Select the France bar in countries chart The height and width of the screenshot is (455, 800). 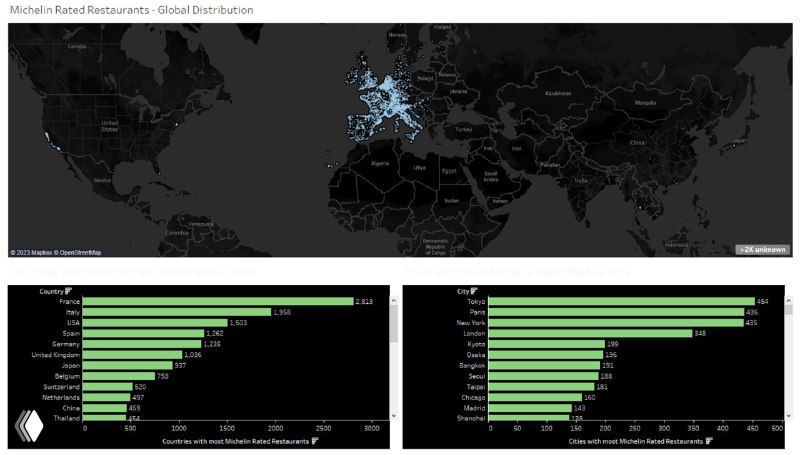pyautogui.click(x=219, y=301)
